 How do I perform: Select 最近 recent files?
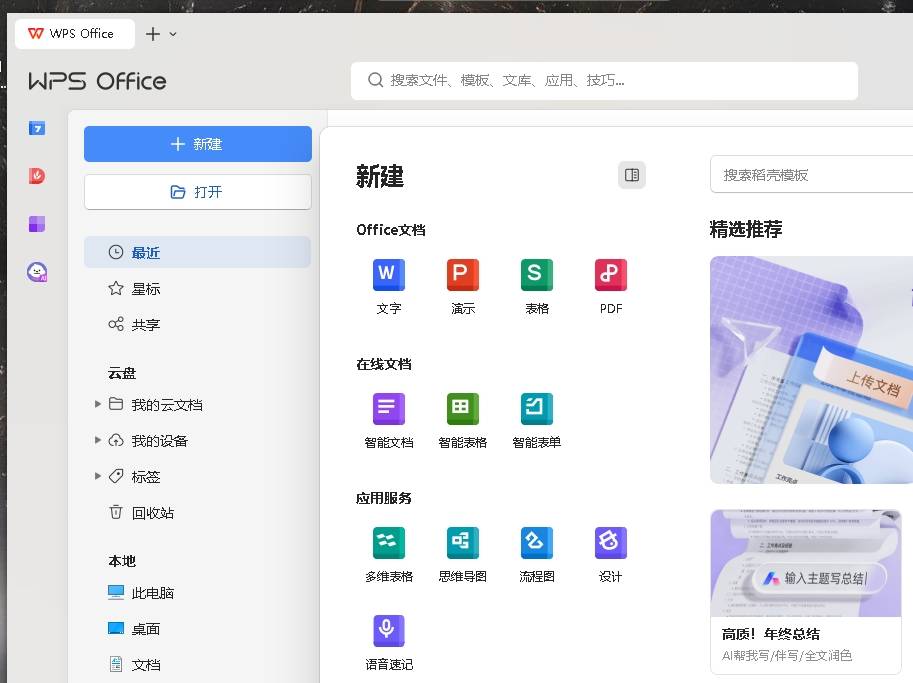[197, 252]
